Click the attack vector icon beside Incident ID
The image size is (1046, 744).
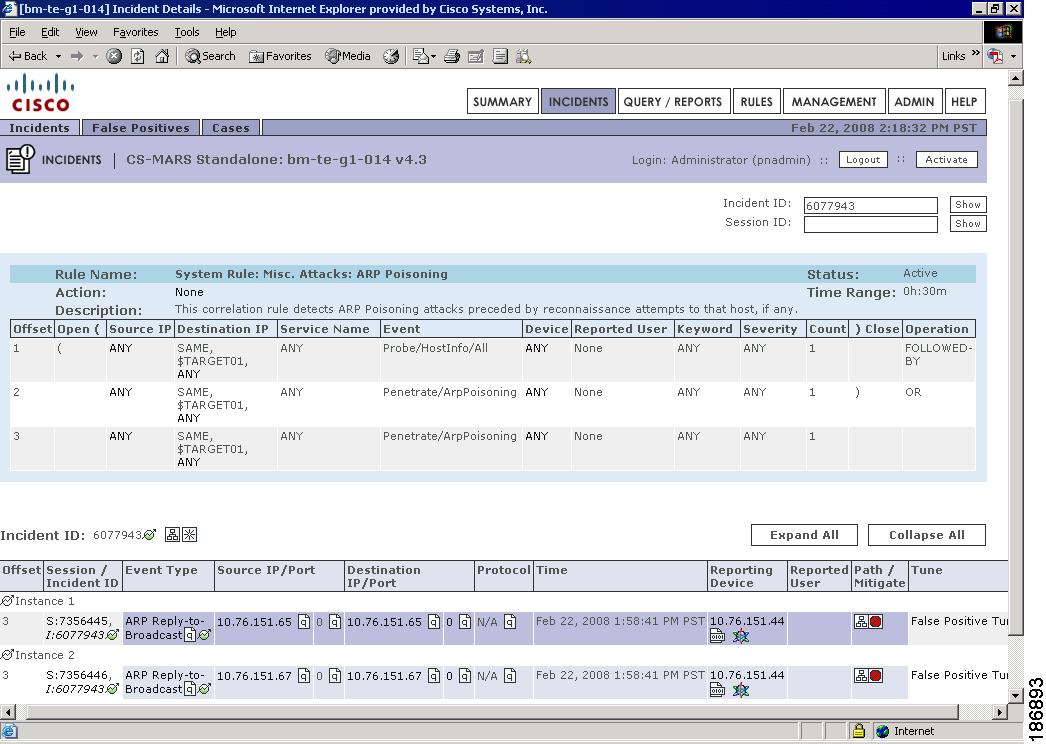click(x=189, y=535)
